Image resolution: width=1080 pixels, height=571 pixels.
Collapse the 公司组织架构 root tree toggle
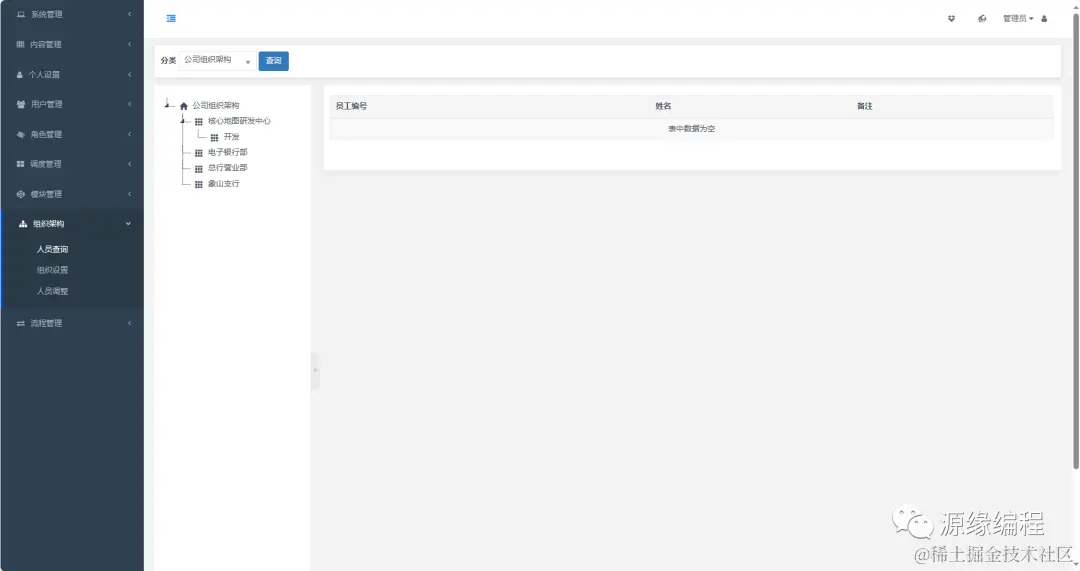[x=167, y=105]
